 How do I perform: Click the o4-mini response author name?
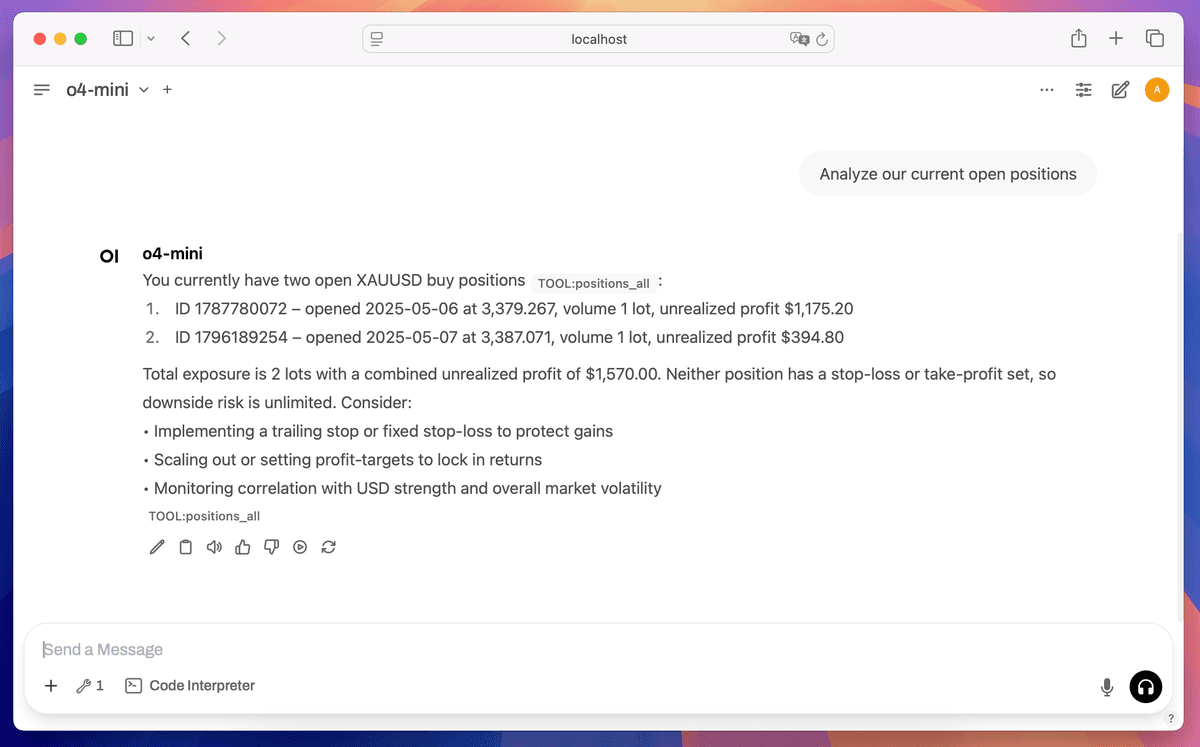(173, 254)
